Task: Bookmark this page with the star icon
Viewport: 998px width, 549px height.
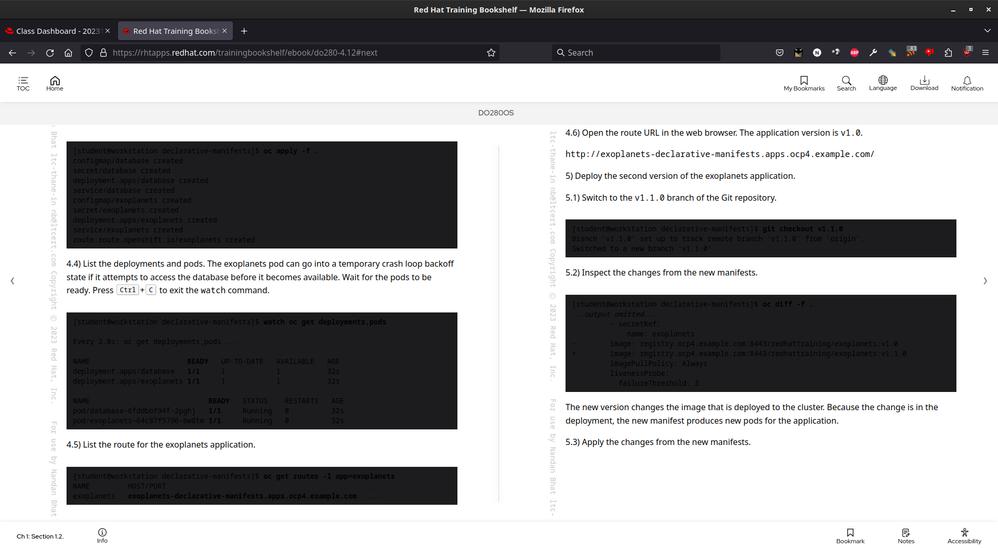Action: tap(491, 53)
